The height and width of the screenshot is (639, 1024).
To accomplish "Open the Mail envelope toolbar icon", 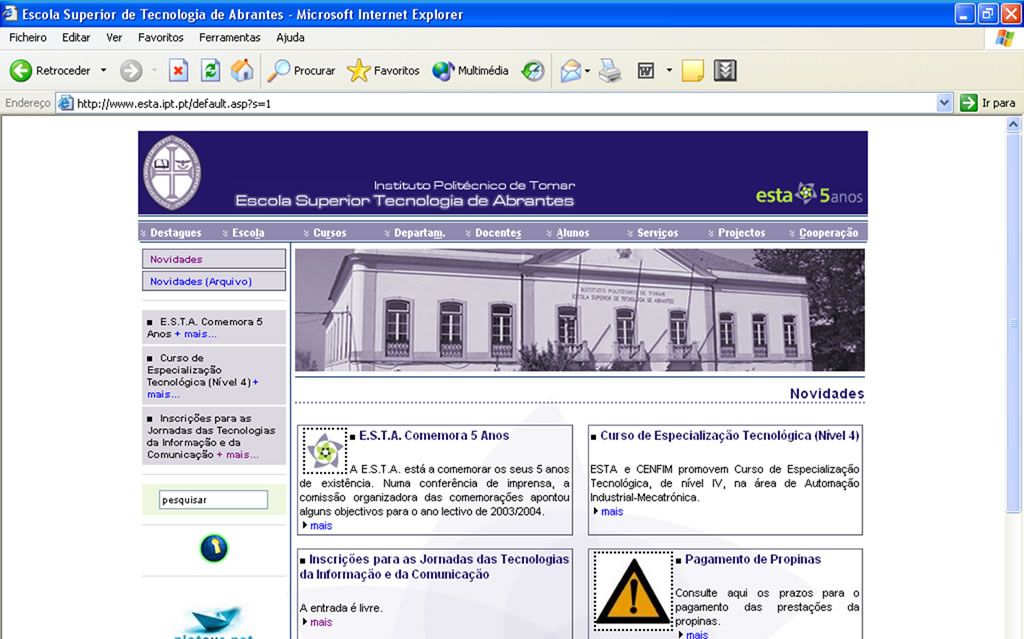I will click(570, 71).
